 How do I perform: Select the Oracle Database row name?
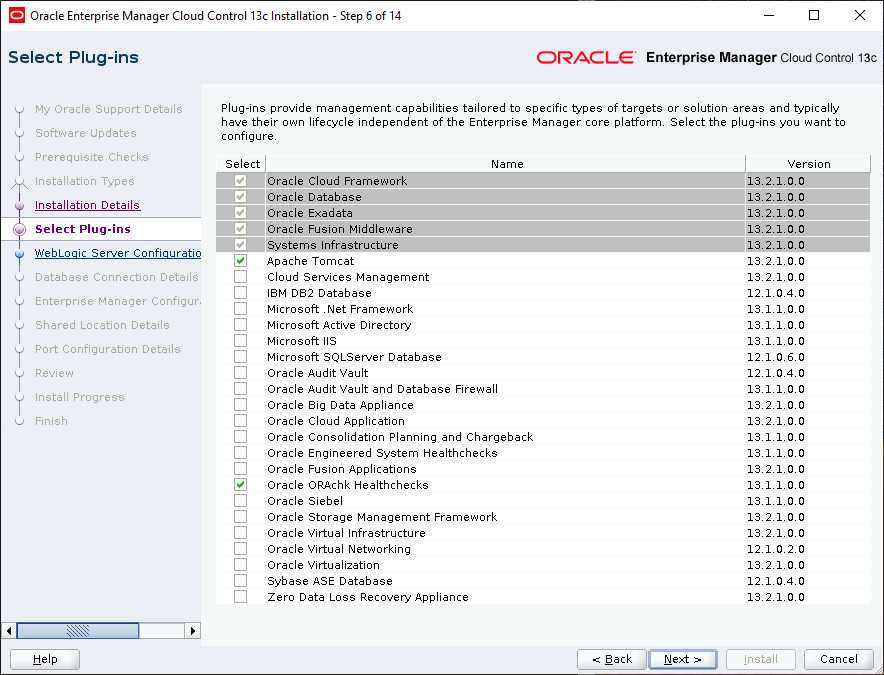pyautogui.click(x=314, y=197)
